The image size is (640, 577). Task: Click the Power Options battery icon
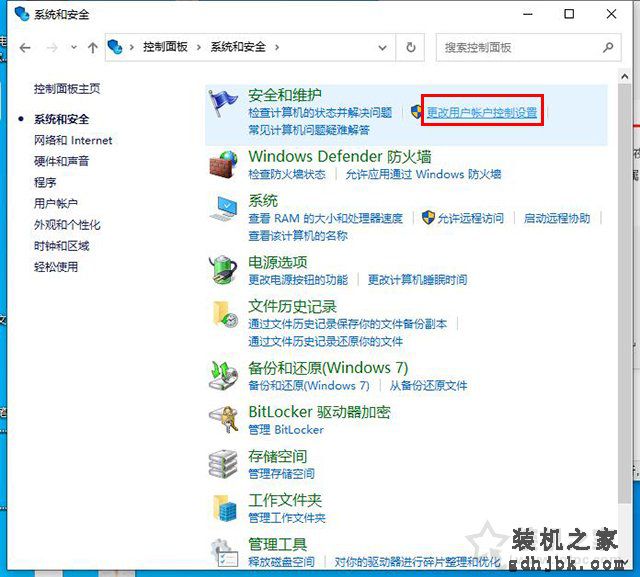click(223, 269)
